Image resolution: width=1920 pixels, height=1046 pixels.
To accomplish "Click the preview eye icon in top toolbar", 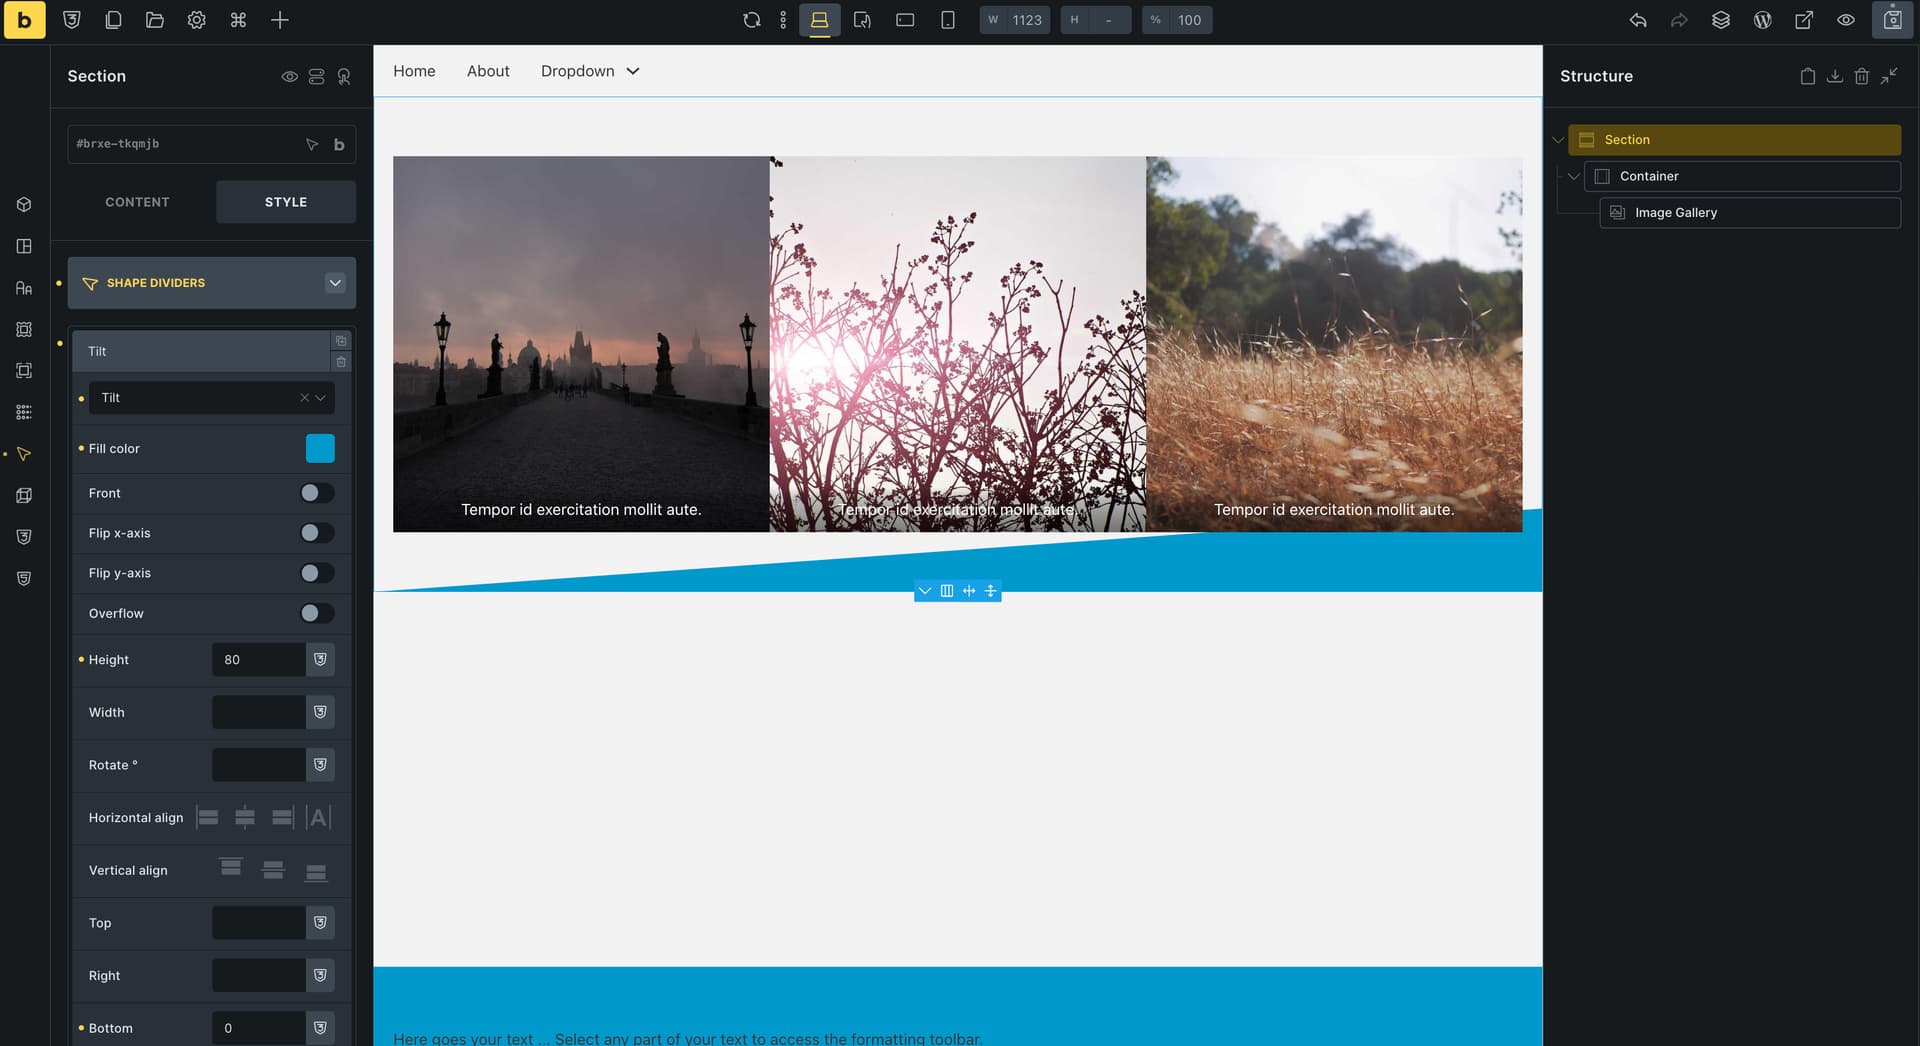I will [1846, 20].
